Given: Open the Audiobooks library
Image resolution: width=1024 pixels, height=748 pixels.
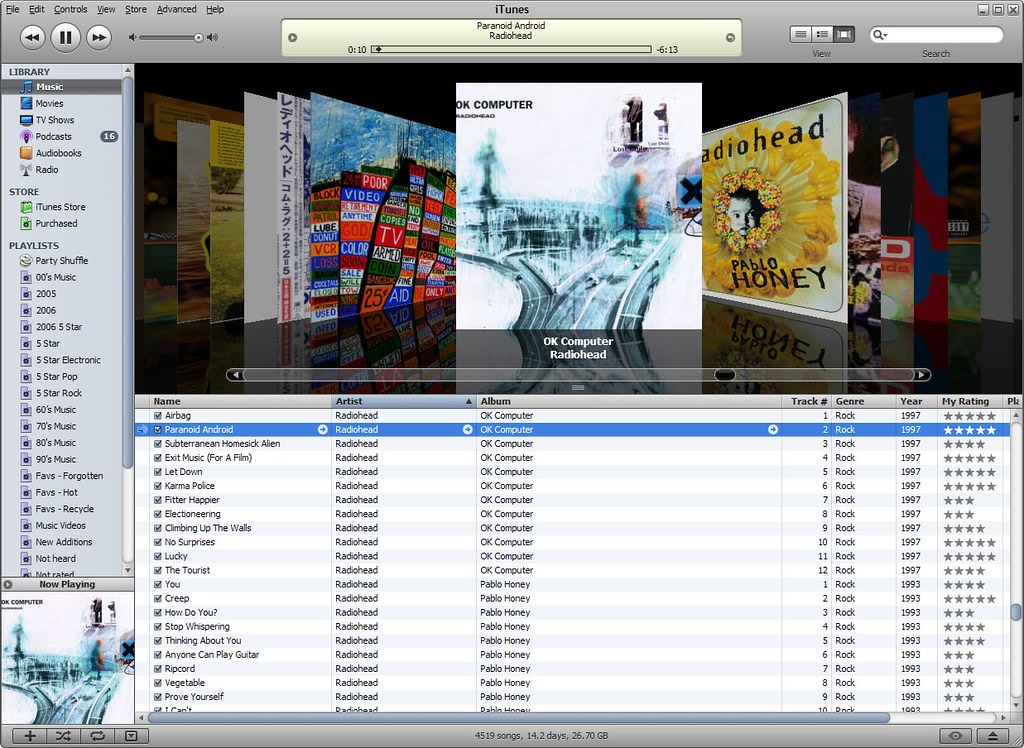Looking at the screenshot, I should (61, 153).
